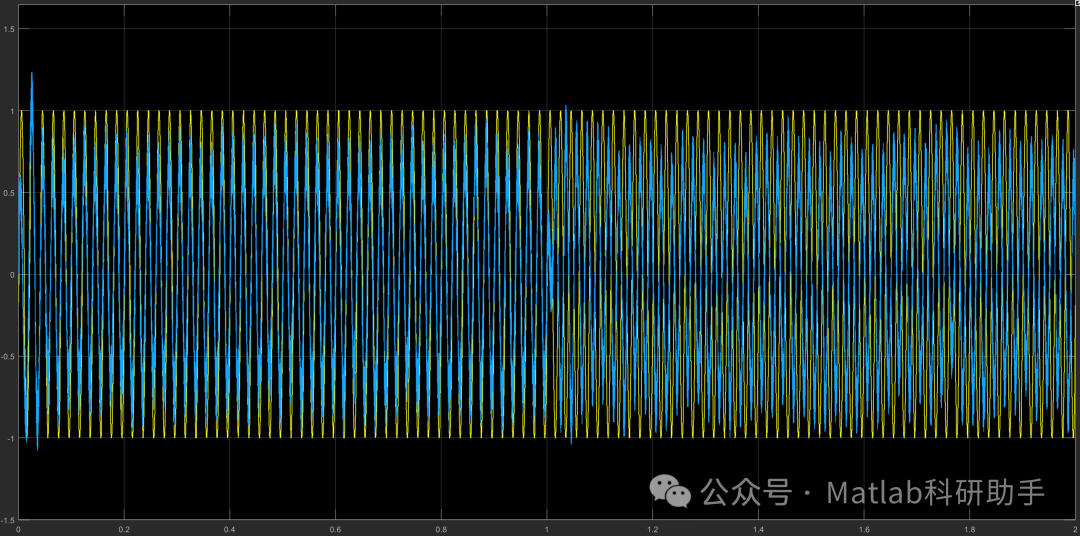Click the 1.8 tick label on the time axis
The image size is (1080, 536).
coord(969,530)
